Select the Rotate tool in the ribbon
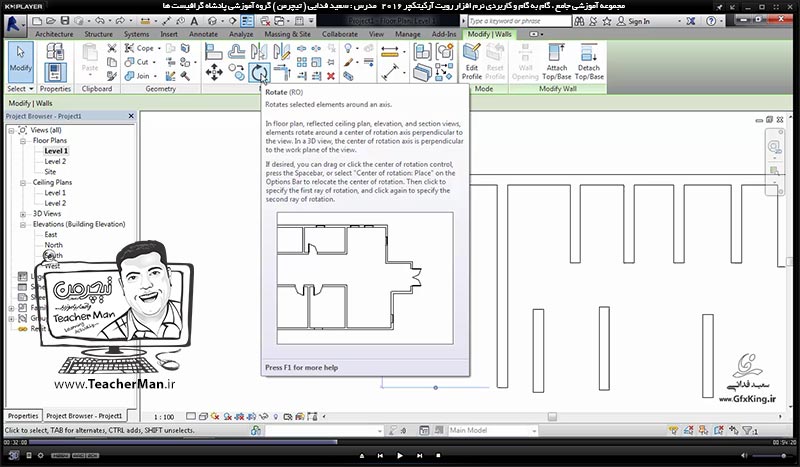Image resolution: width=800 pixels, height=467 pixels. [x=259, y=72]
